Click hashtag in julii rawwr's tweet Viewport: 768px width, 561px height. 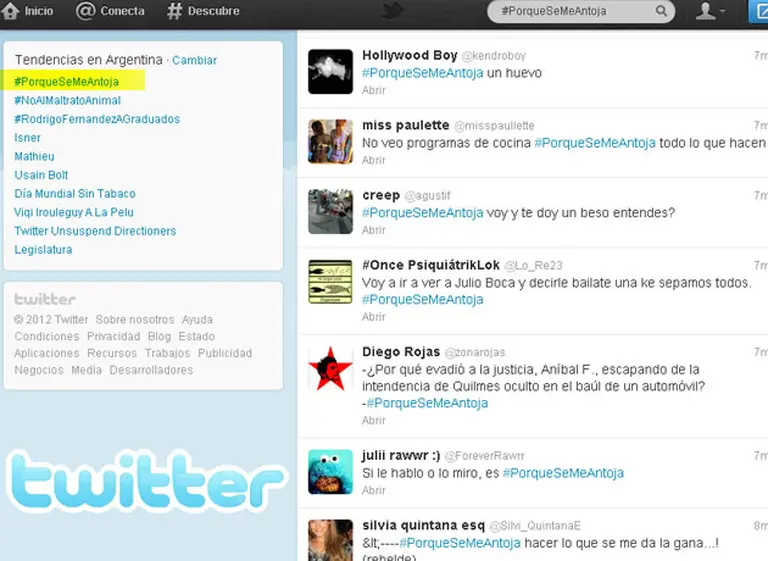pos(563,473)
